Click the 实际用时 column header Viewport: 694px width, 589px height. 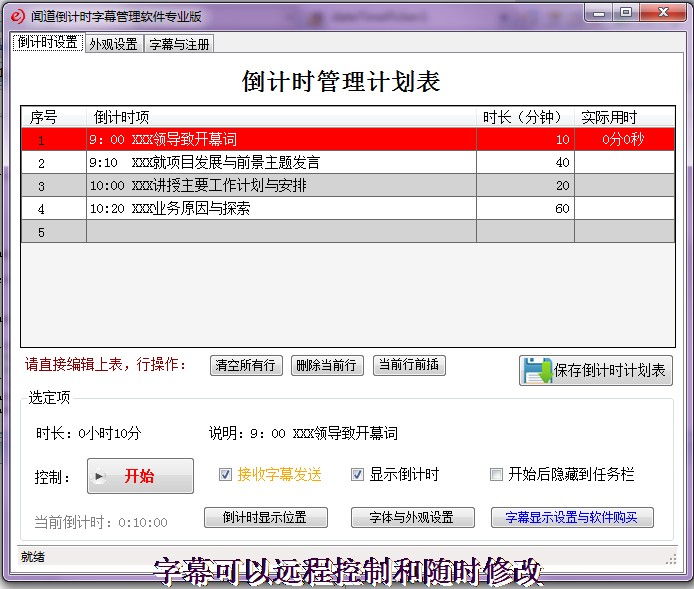tap(625, 117)
